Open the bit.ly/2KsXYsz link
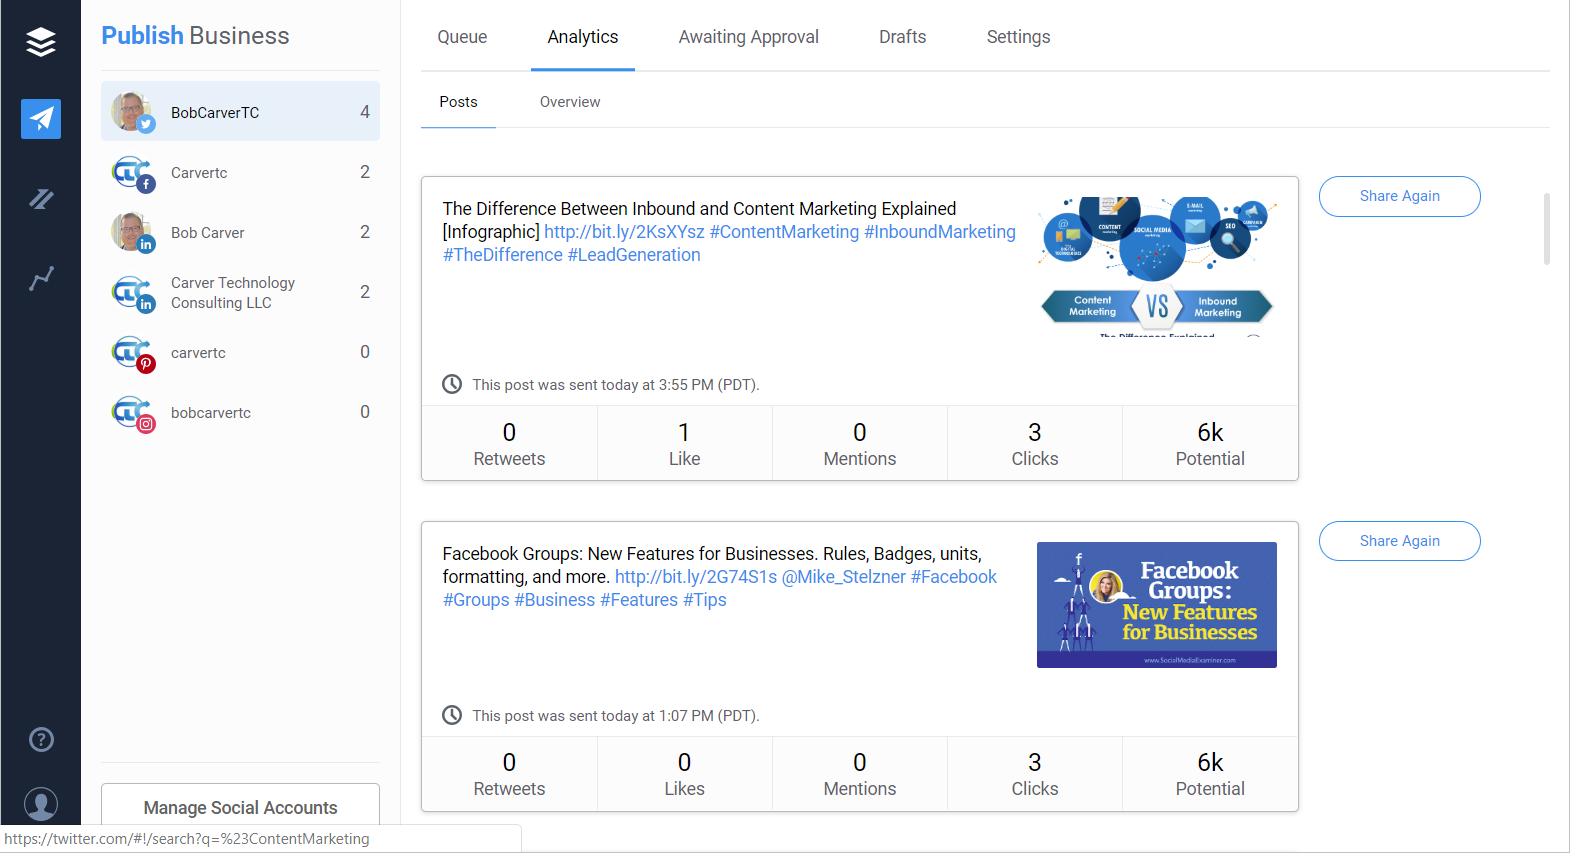Screen dimensions: 1570x853 (x=624, y=232)
